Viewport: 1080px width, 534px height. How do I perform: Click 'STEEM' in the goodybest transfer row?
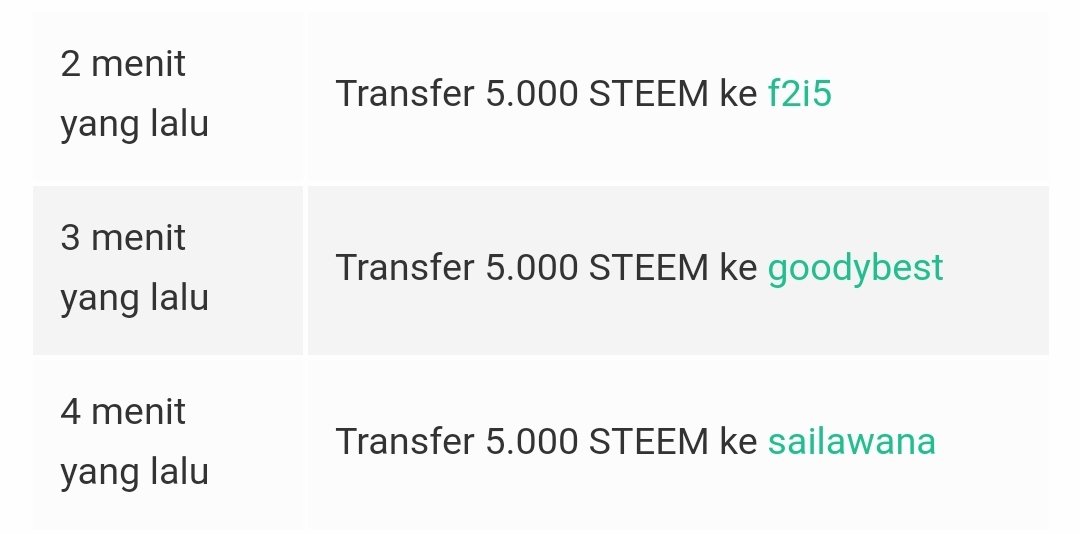pos(648,267)
